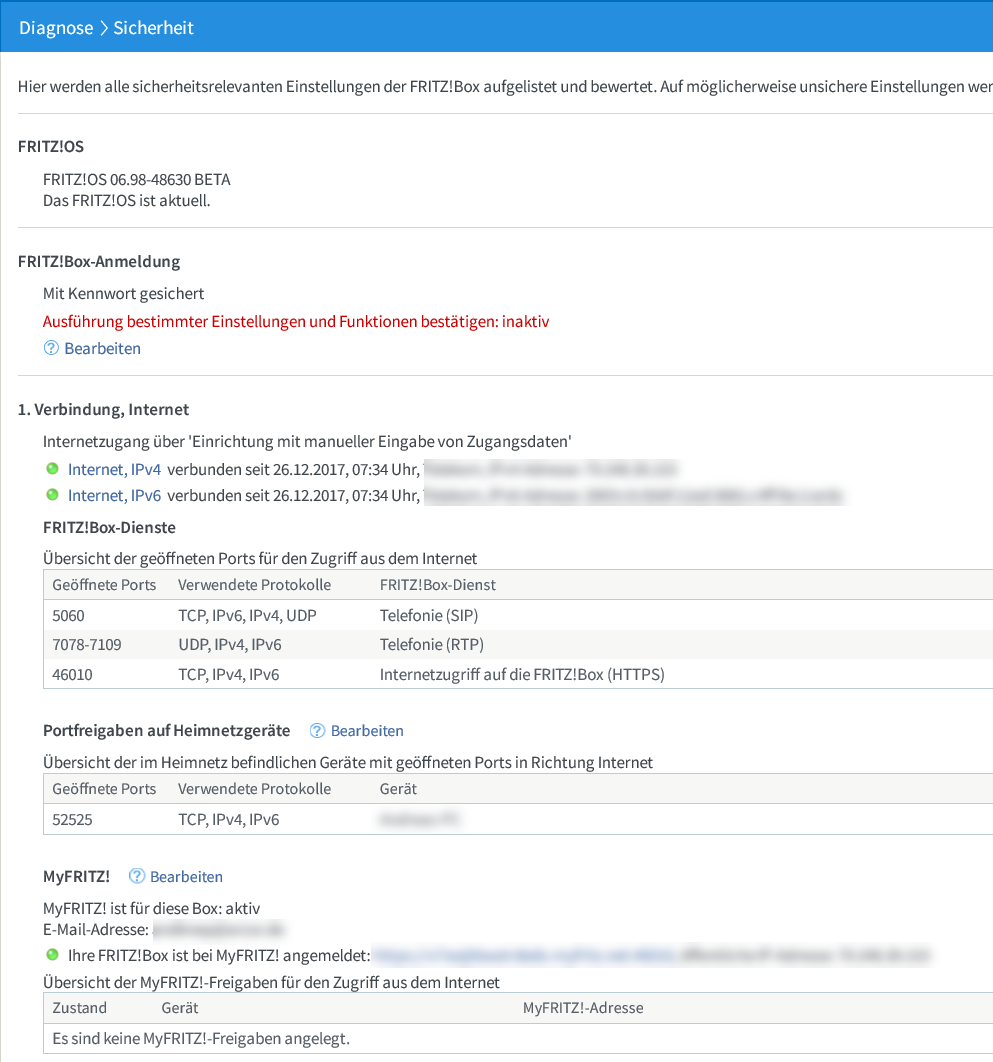Click the breadcrumb chevron separator

(104, 28)
